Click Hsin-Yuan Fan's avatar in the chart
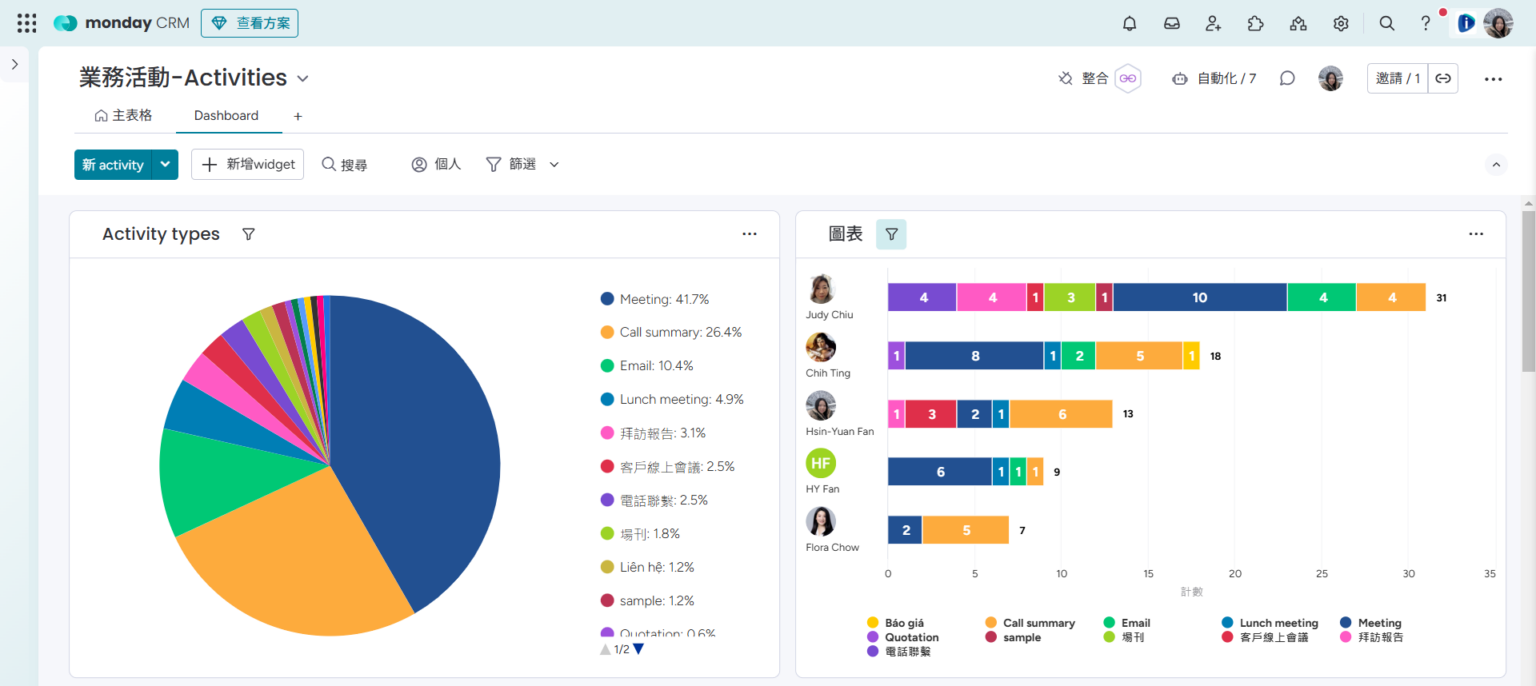1536x686 pixels. pyautogui.click(x=821, y=405)
